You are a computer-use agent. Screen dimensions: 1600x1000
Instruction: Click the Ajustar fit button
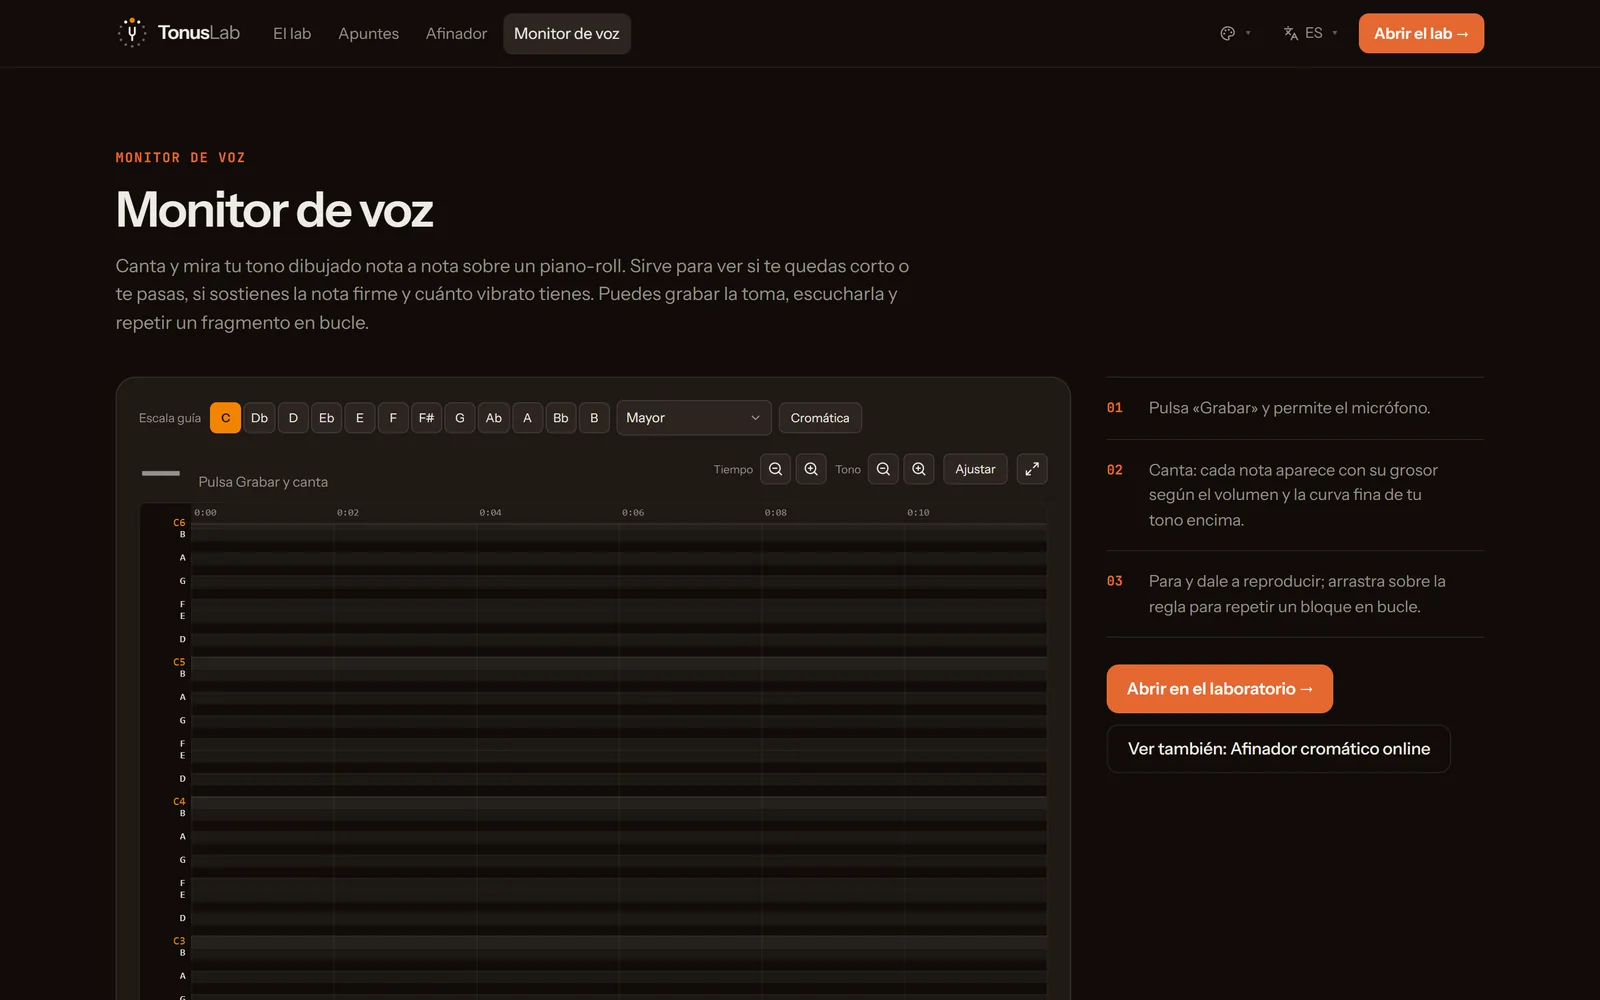tap(975, 469)
